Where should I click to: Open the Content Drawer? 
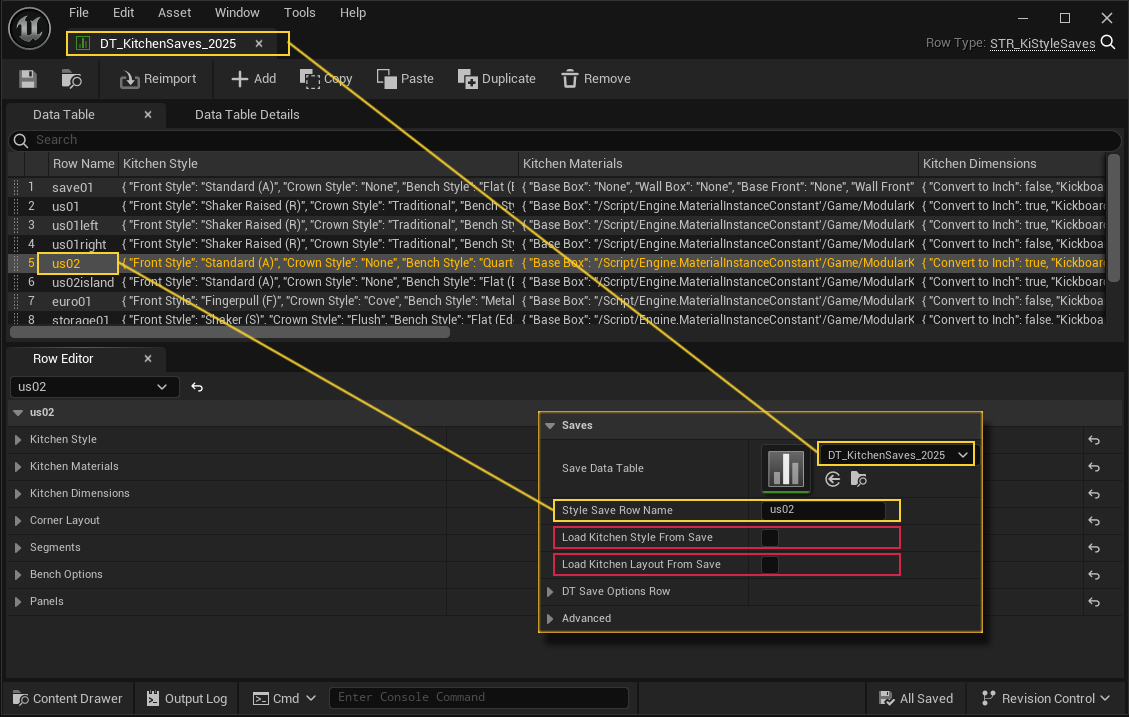67,699
